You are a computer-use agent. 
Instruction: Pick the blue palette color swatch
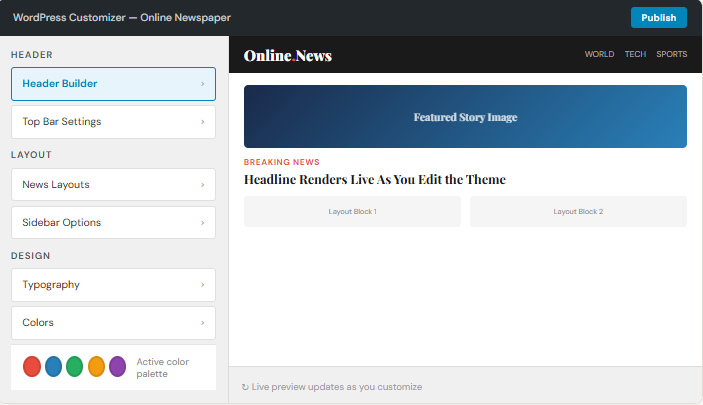coord(53,366)
